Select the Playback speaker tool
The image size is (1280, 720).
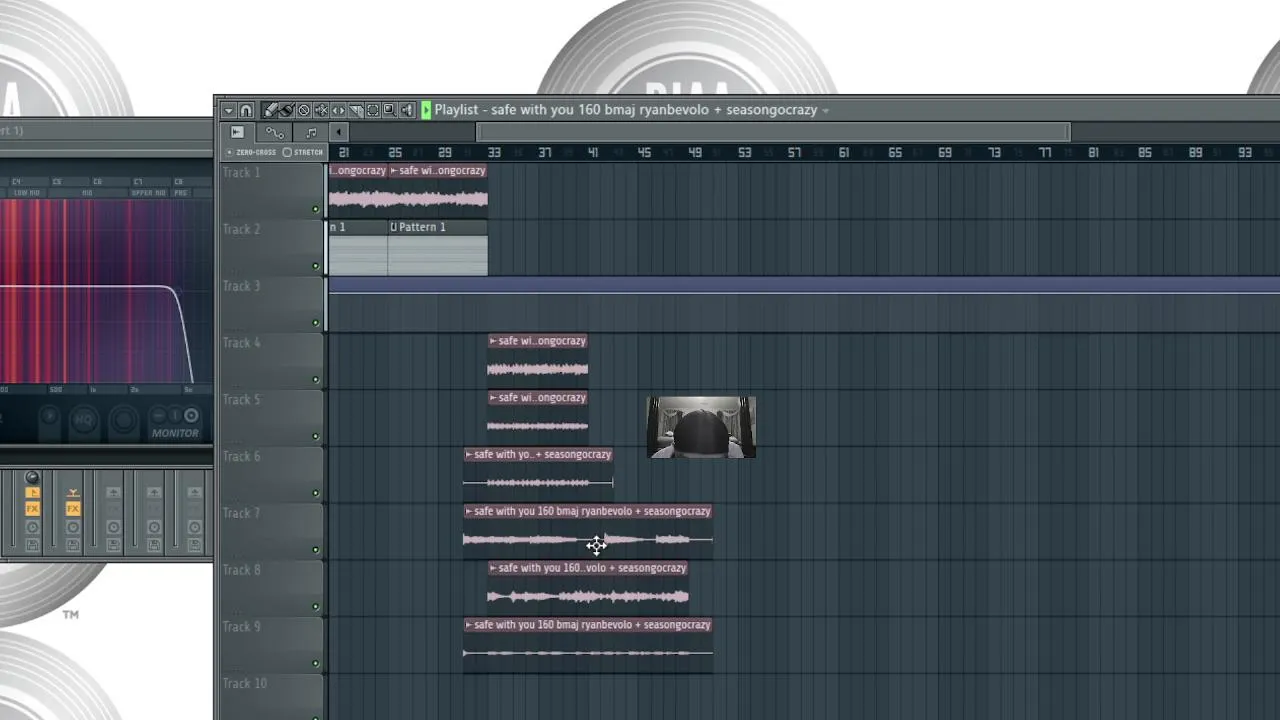coord(407,110)
